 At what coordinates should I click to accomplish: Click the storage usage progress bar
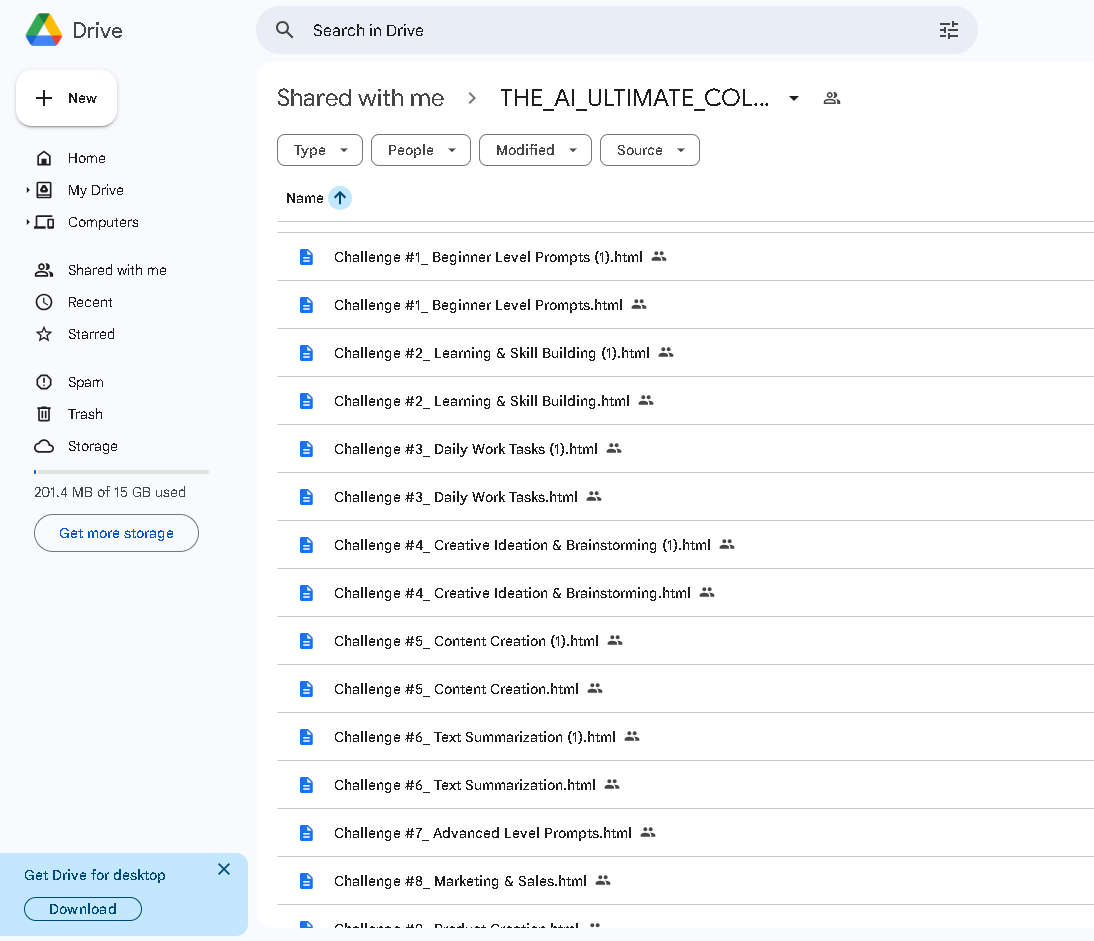(121, 471)
